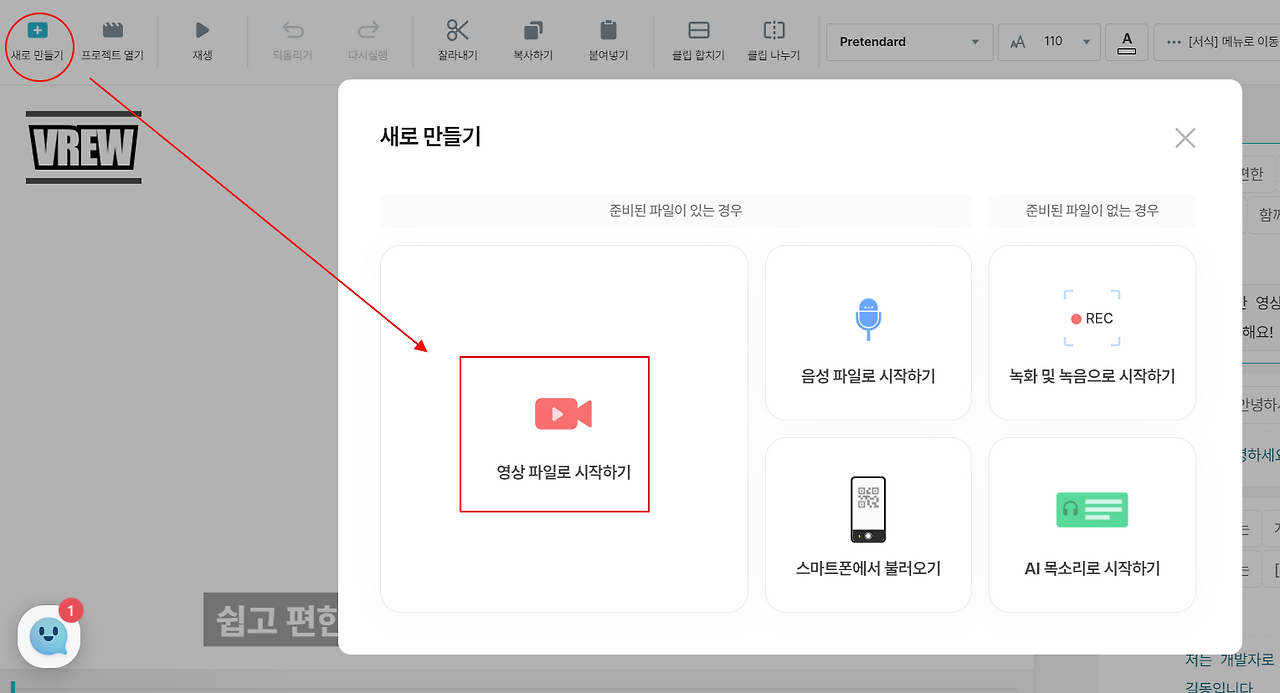1280x693 pixels.
Task: Choose 영상 파일로 시작하기 card
Action: [564, 428]
